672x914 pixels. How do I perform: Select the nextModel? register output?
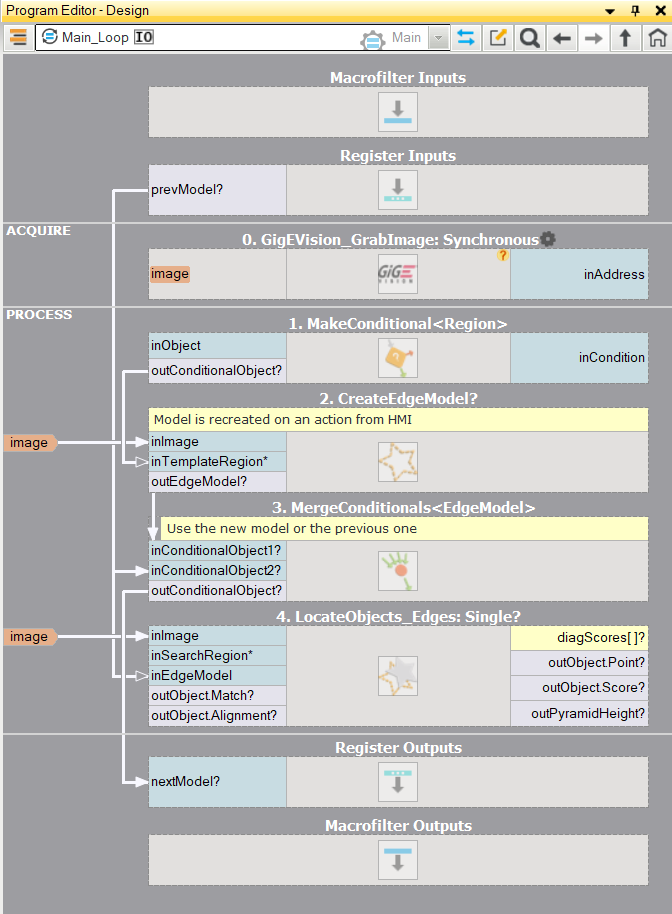(217, 781)
